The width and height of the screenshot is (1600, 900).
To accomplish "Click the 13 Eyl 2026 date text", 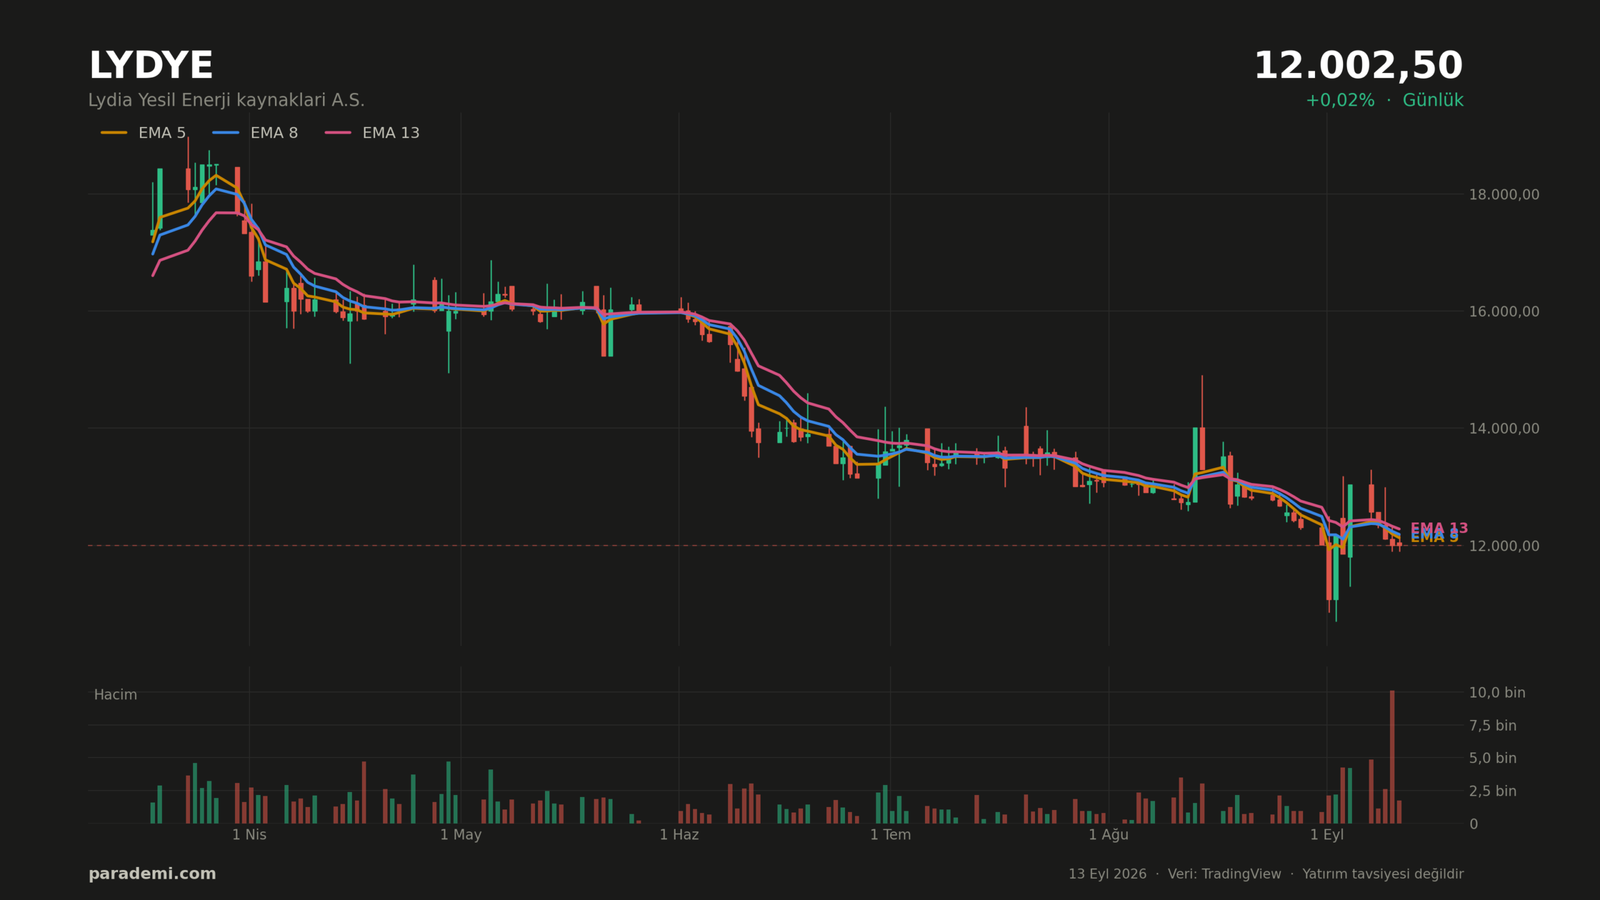I will point(1107,874).
